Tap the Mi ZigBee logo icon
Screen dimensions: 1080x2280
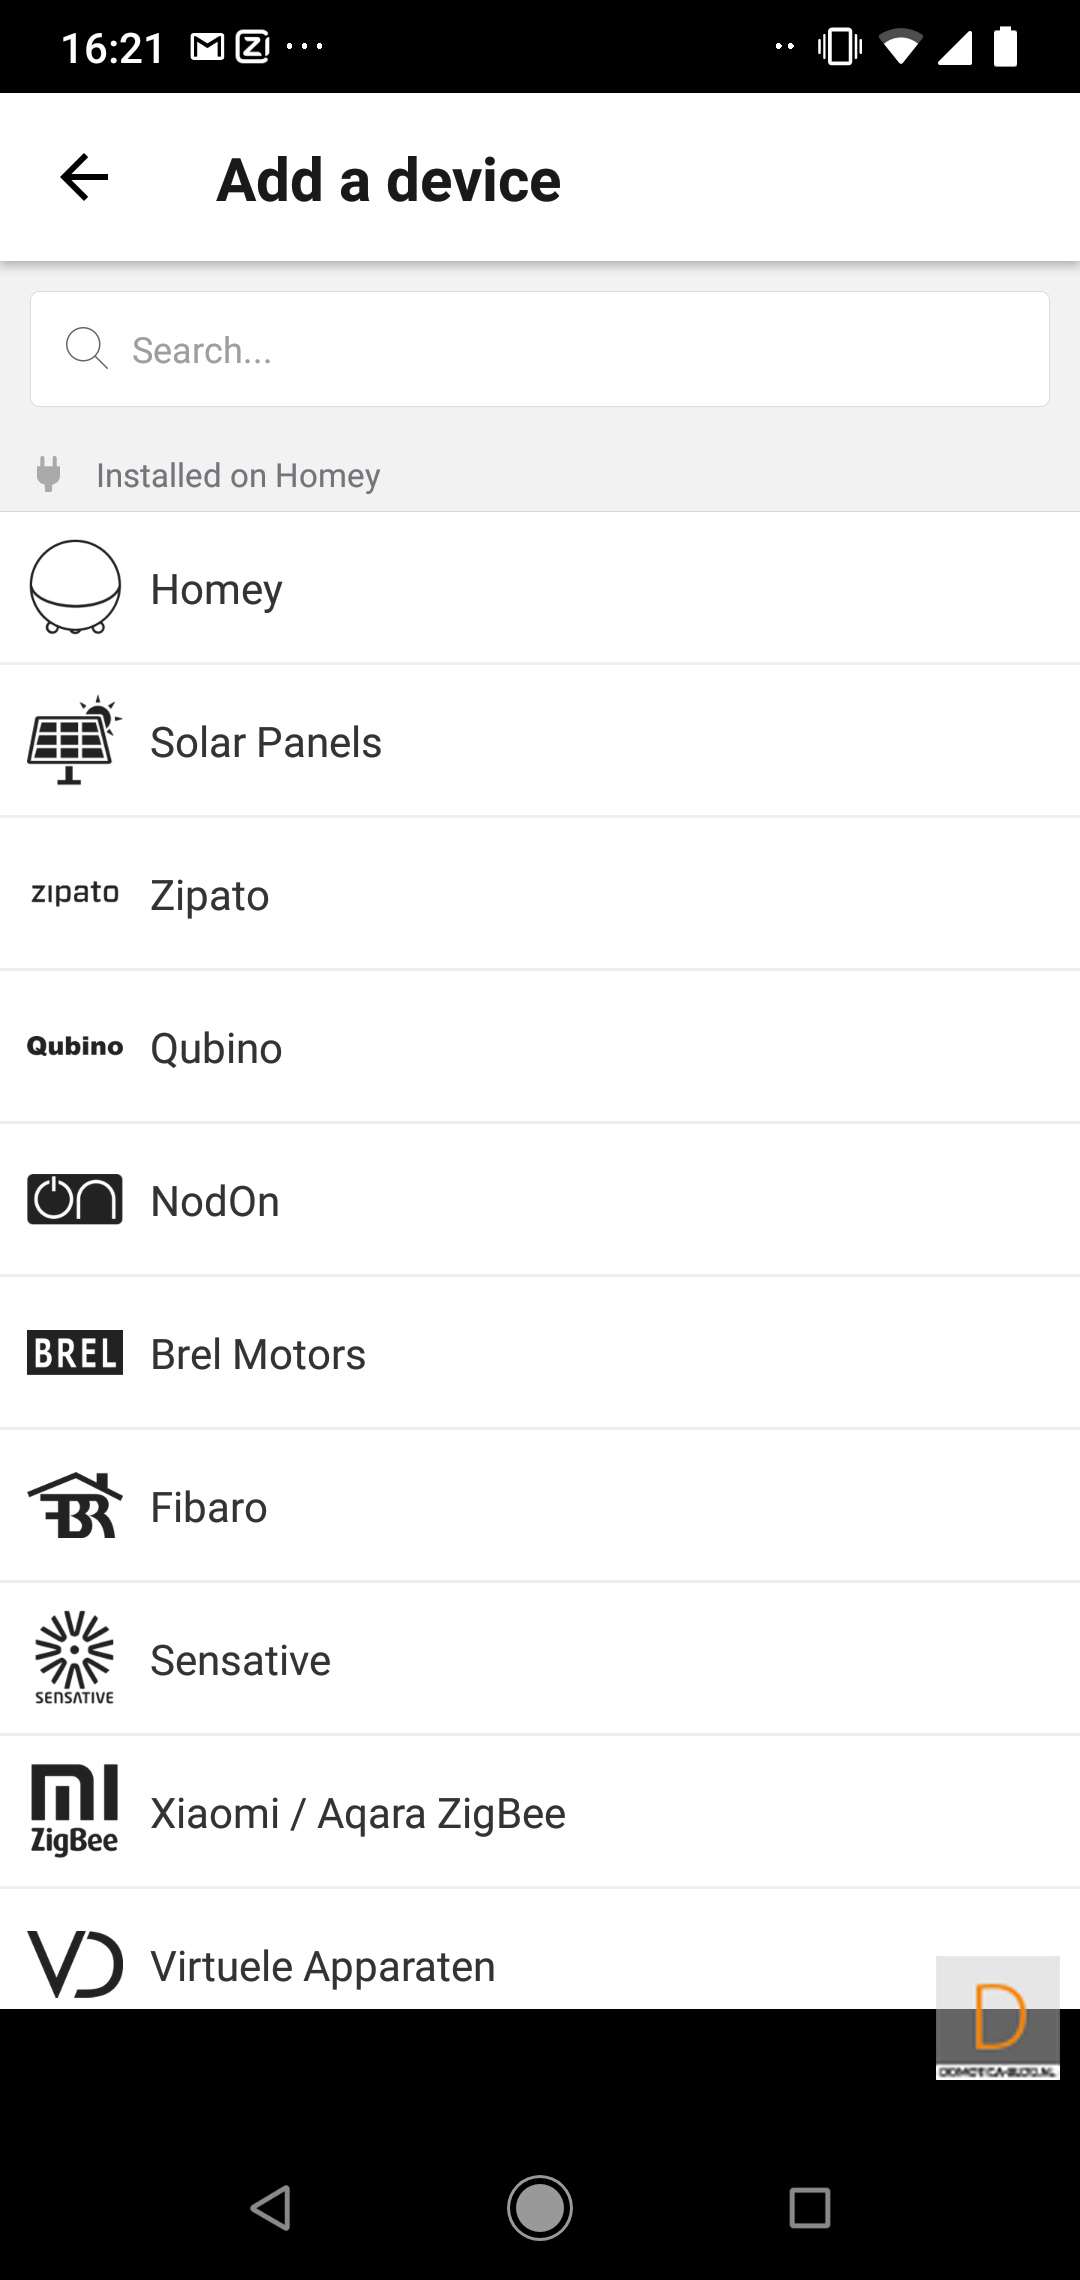[75, 1811]
